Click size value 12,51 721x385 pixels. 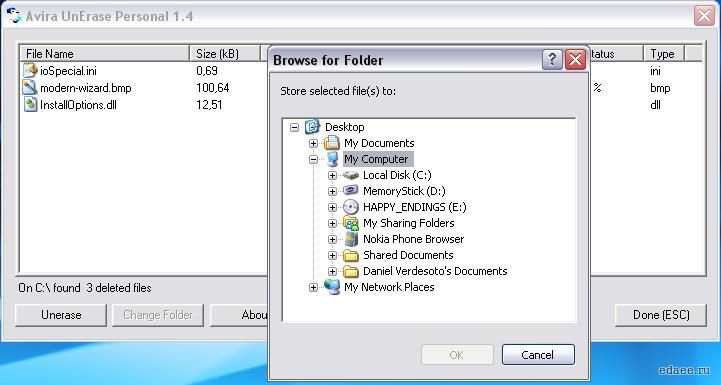point(209,105)
